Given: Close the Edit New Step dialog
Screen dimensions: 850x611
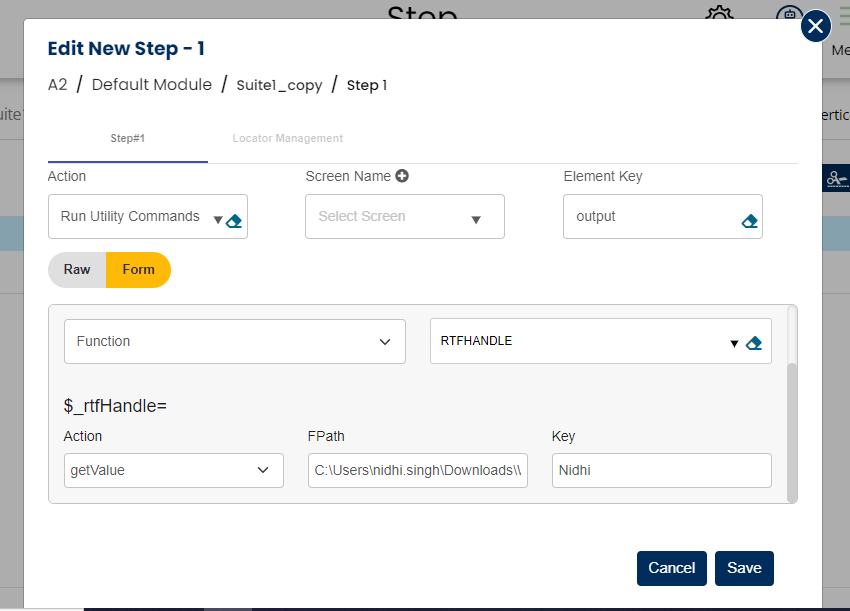Looking at the screenshot, I should coord(816,26).
